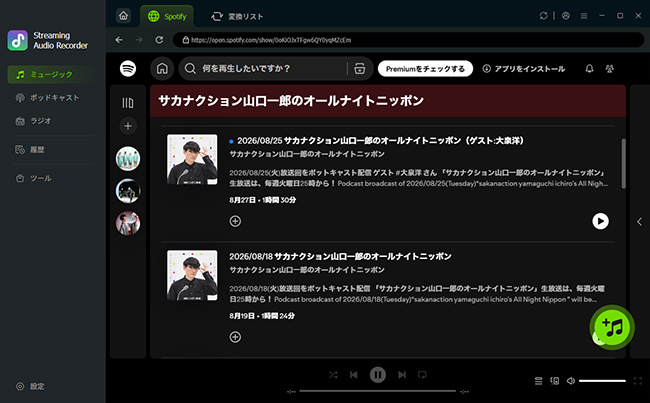Open the queue icon
Screen dimensions: 650x403
(x=538, y=381)
